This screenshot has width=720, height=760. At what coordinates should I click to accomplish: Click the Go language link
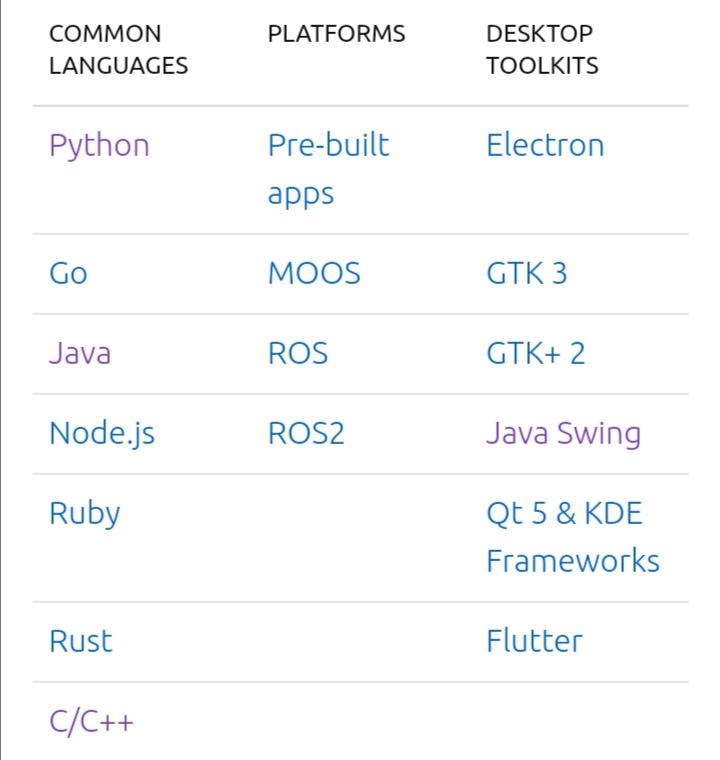[68, 274]
